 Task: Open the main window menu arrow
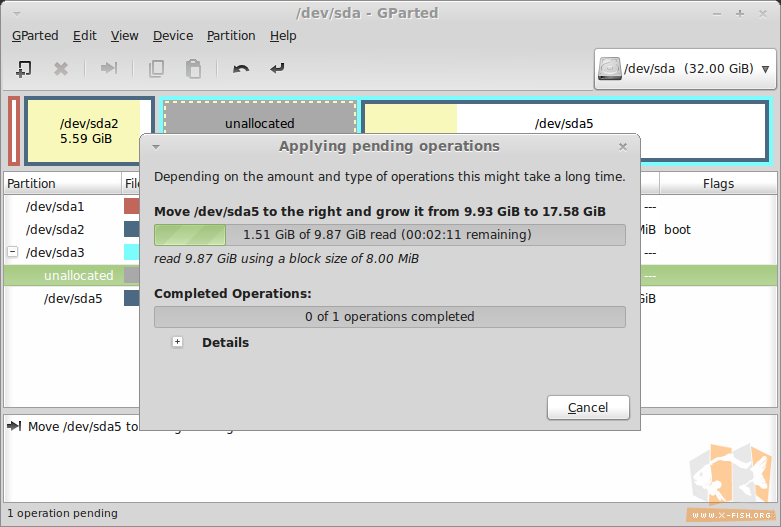click(x=17, y=13)
